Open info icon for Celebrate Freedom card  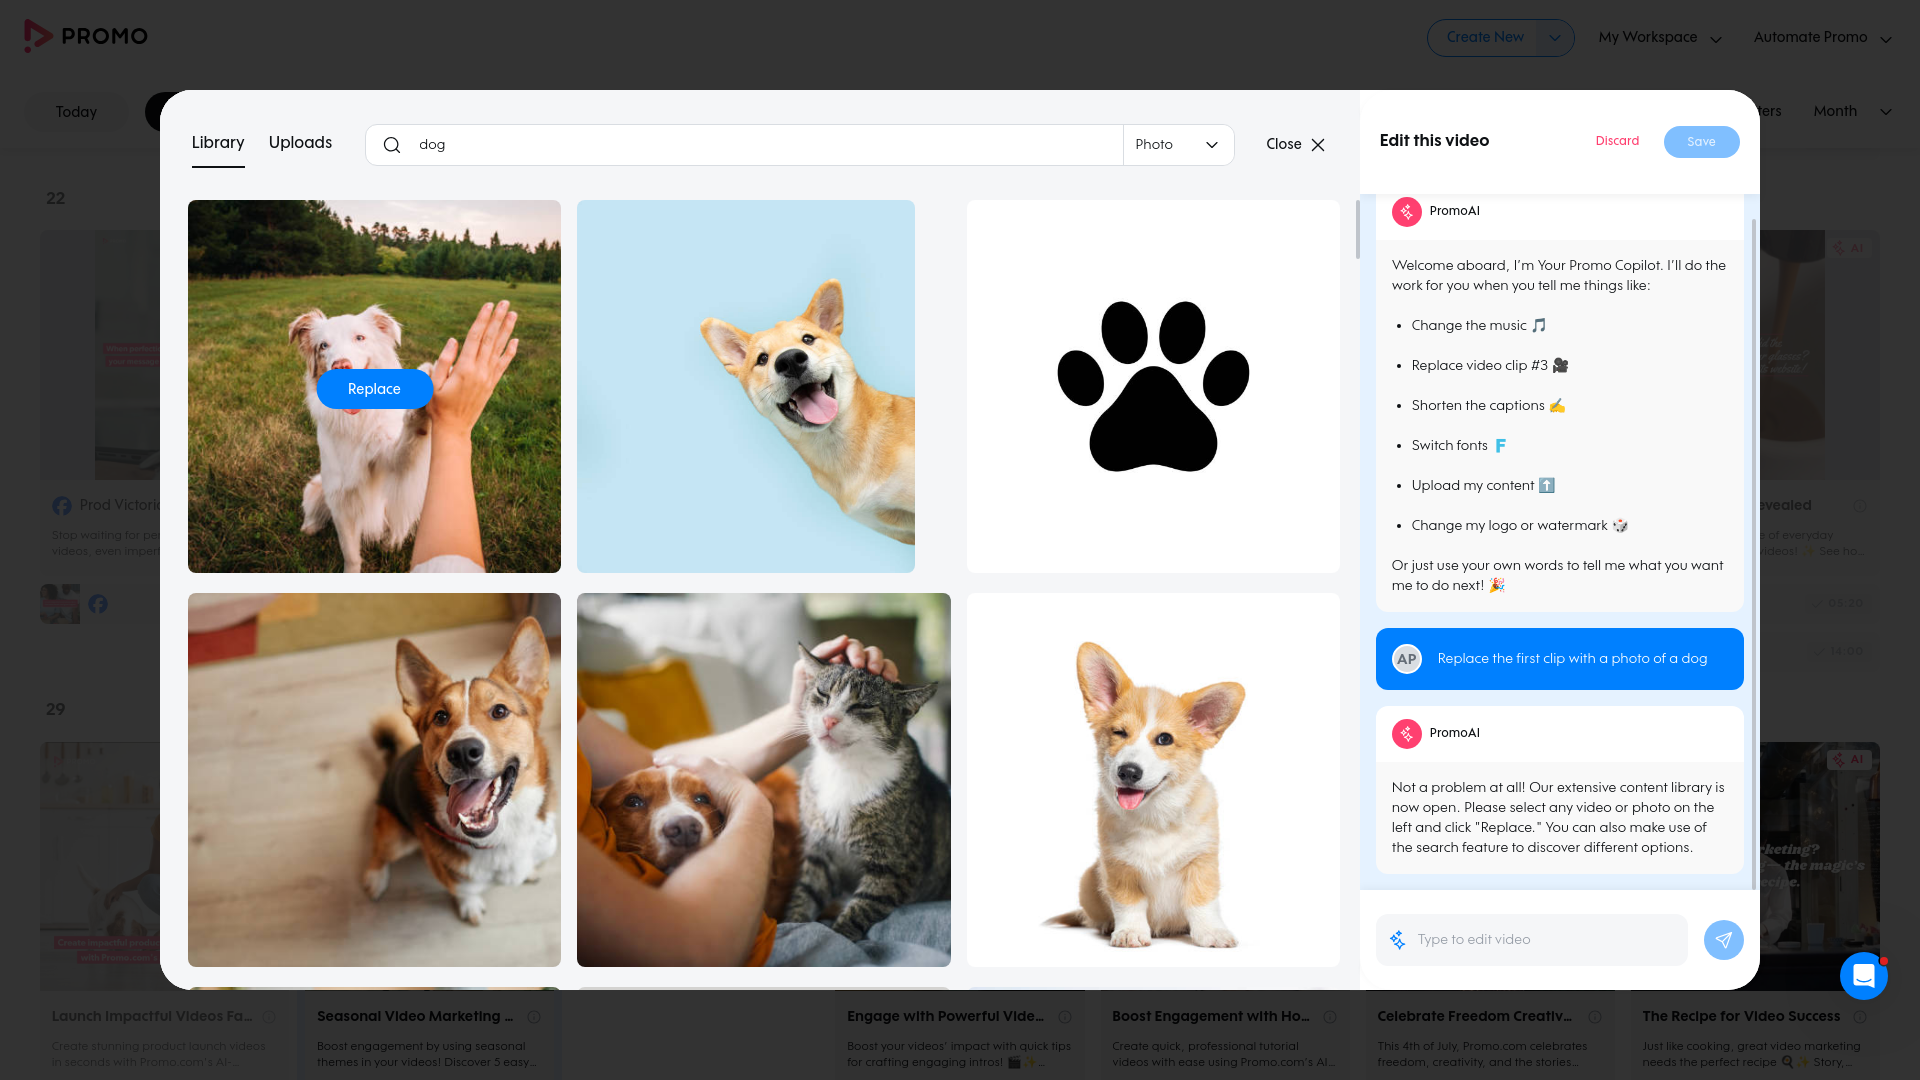pos(1595,1017)
